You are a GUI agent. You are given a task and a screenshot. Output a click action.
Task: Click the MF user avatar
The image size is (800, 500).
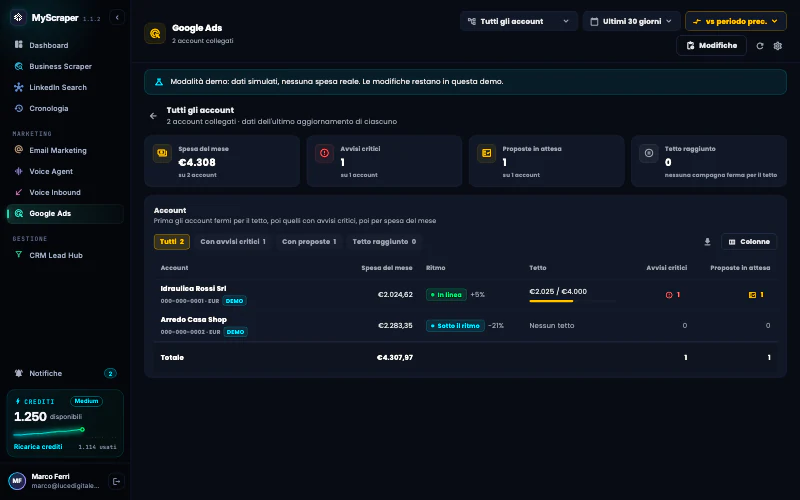[x=17, y=481]
